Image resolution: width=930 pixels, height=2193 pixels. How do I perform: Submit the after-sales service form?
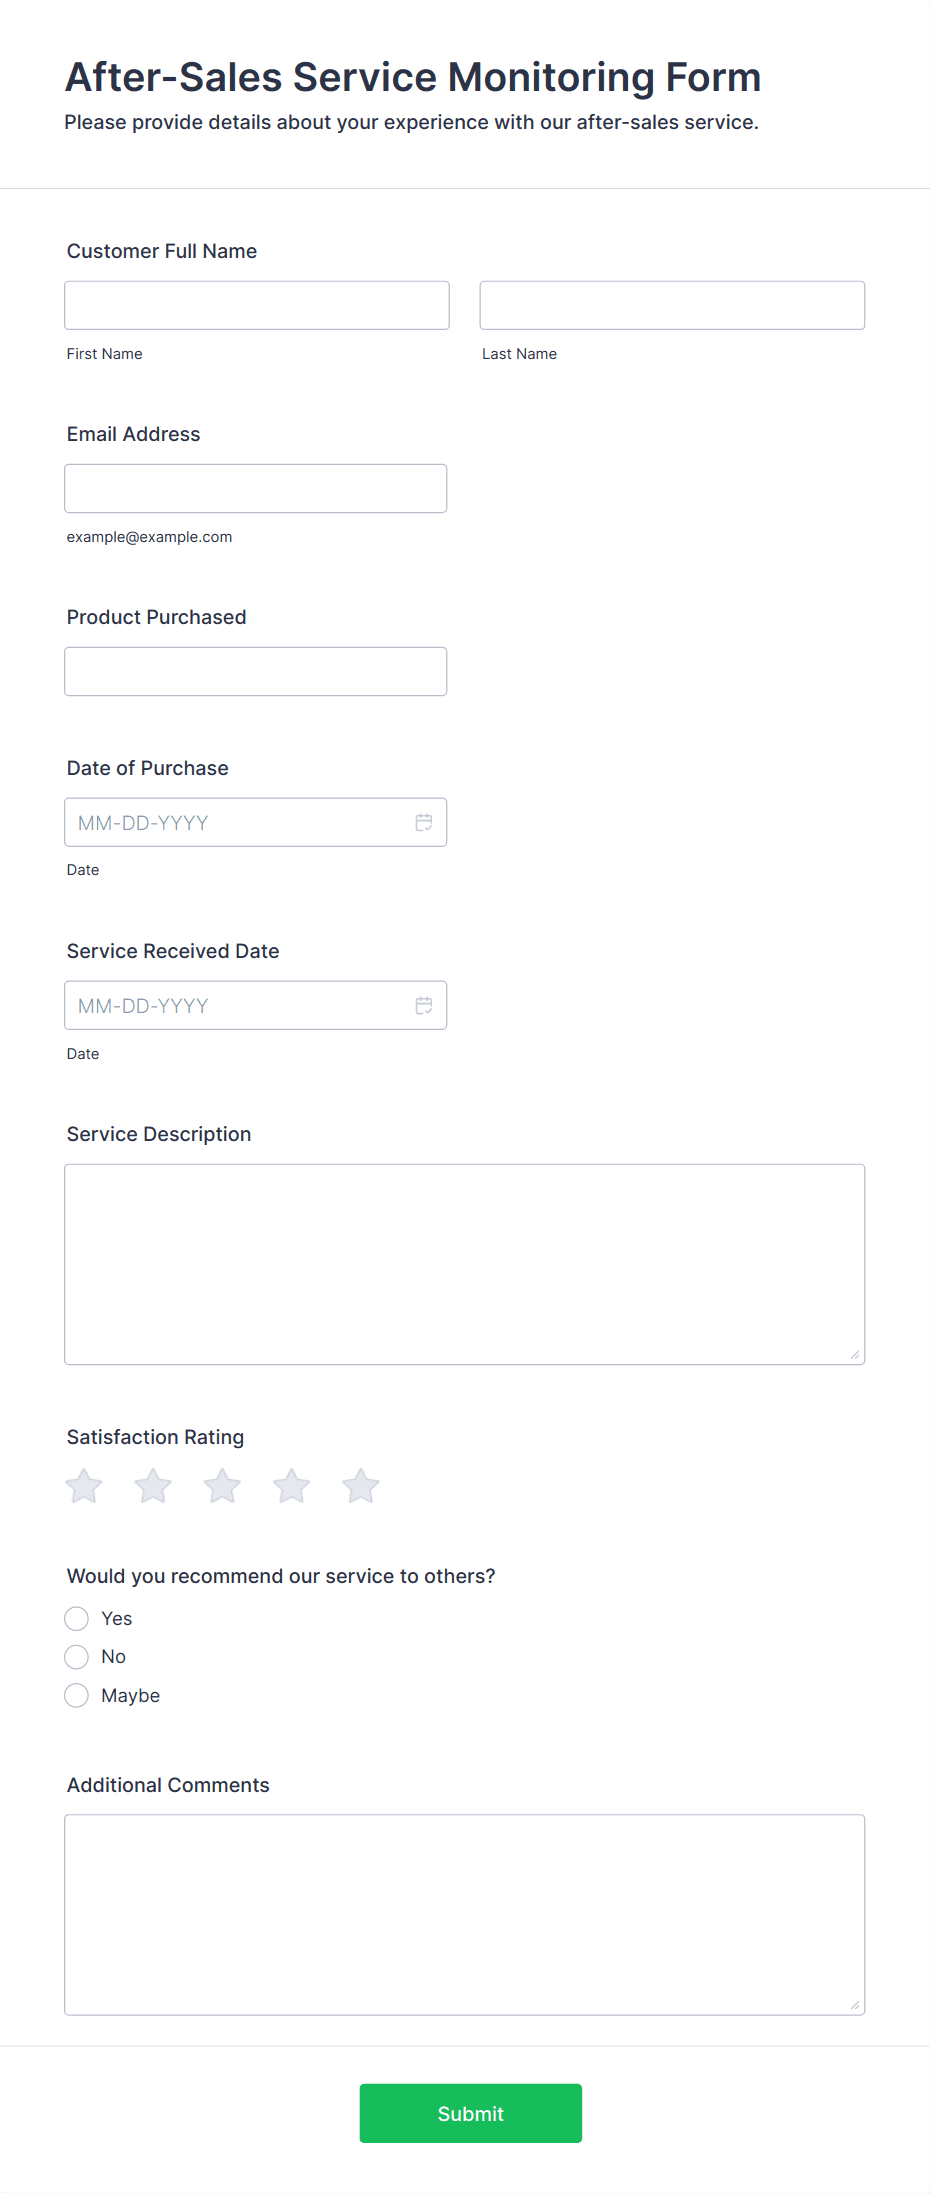(471, 2113)
